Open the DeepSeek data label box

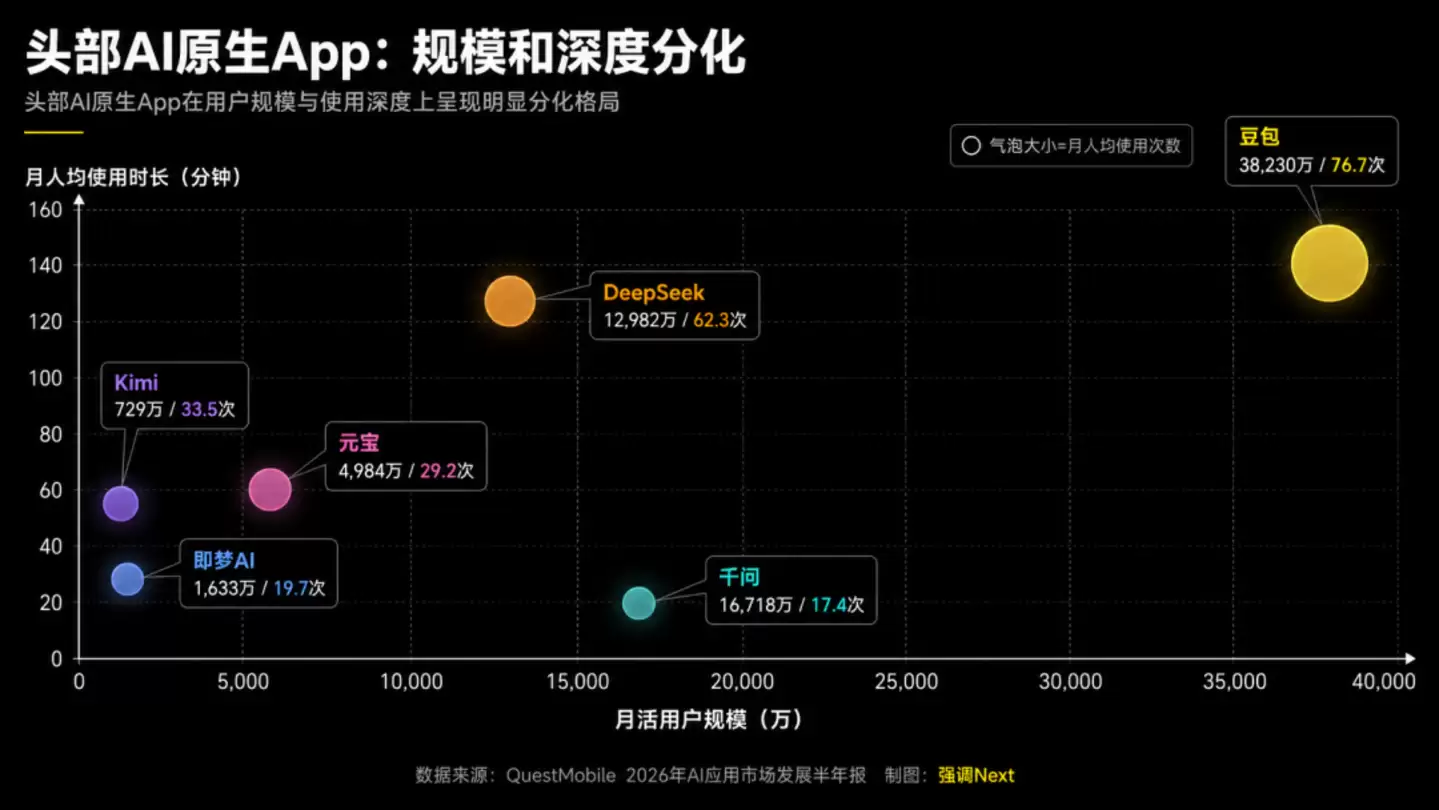coord(674,305)
